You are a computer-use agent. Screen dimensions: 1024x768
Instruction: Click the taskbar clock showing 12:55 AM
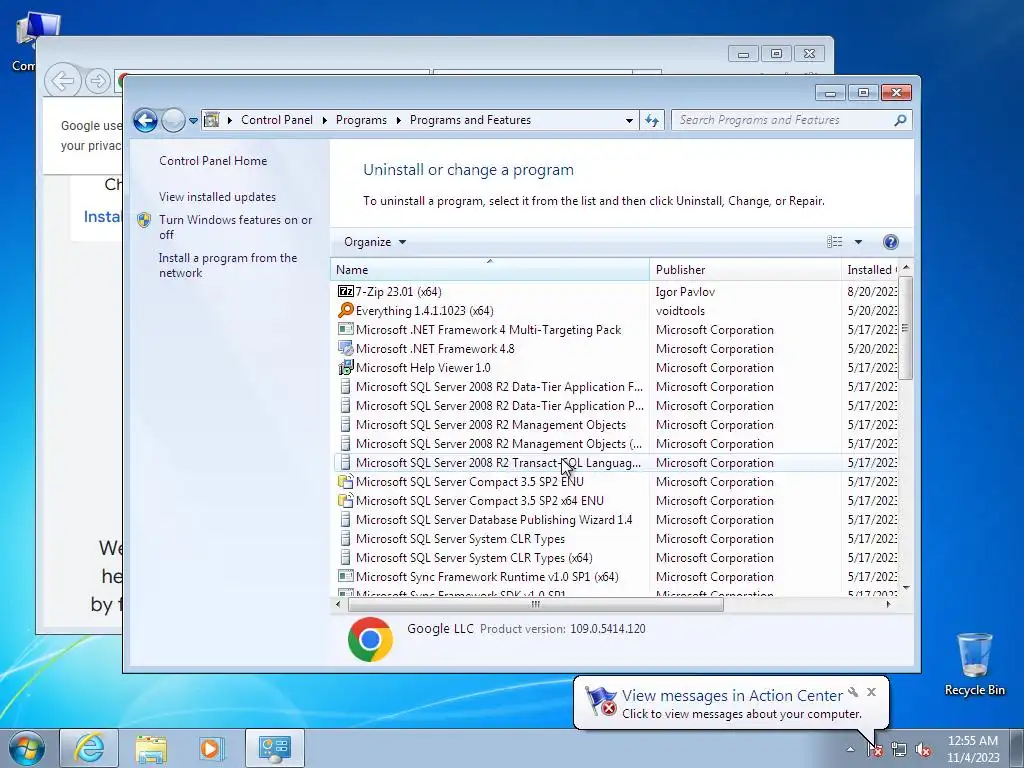972,749
